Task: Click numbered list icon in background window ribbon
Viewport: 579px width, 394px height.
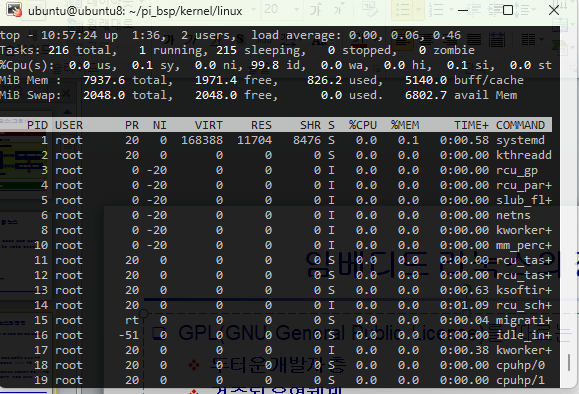Action: pyautogui.click(x=436, y=9)
